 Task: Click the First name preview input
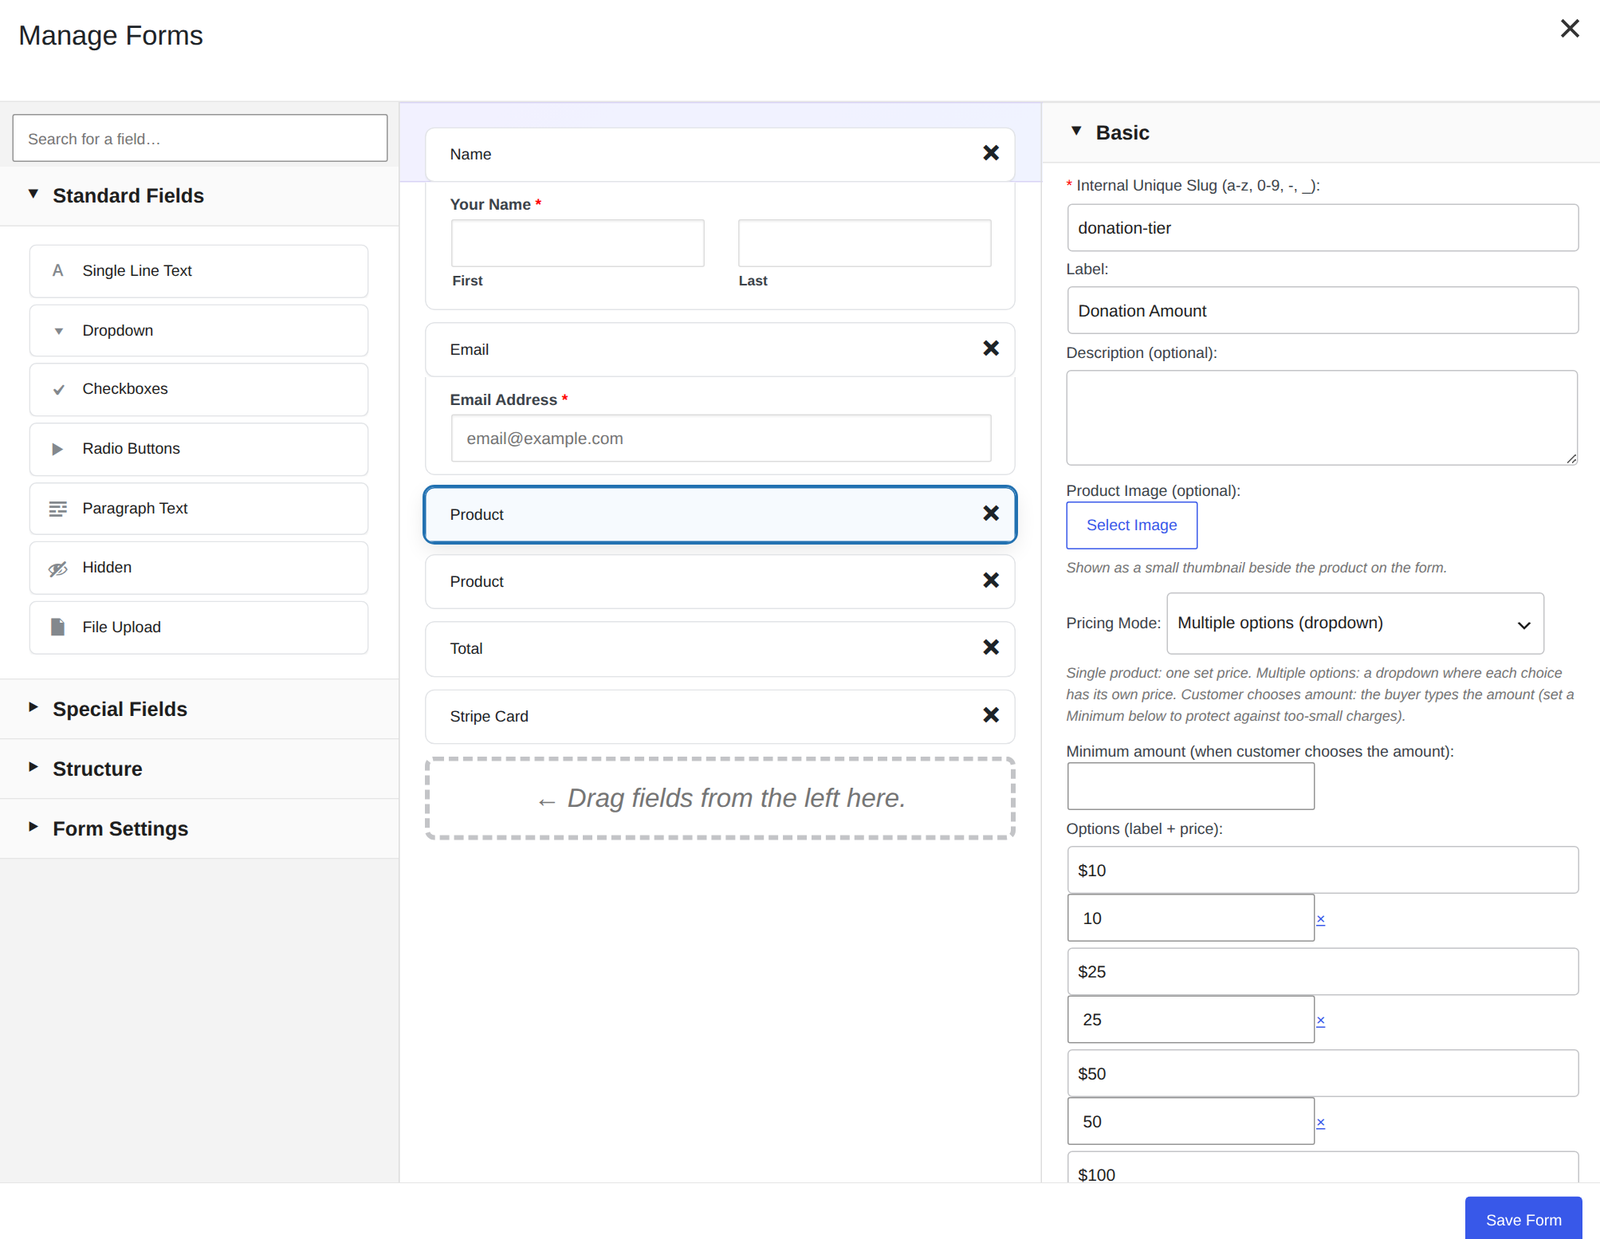point(578,243)
